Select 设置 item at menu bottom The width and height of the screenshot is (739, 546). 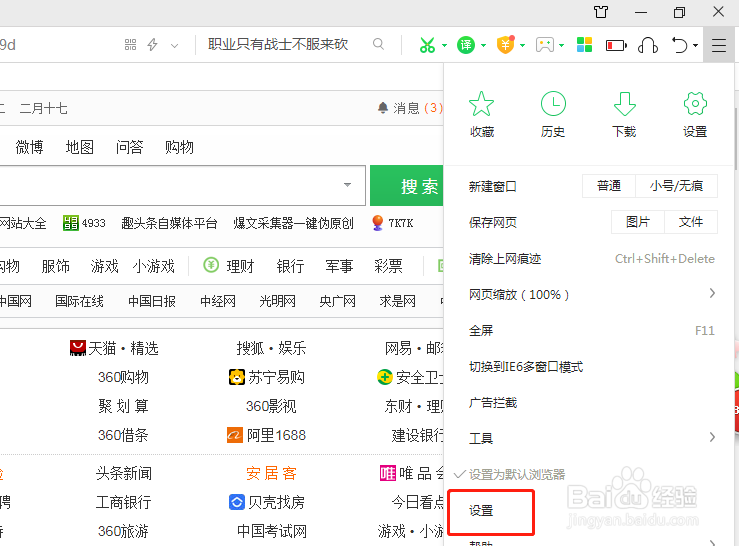click(x=481, y=511)
